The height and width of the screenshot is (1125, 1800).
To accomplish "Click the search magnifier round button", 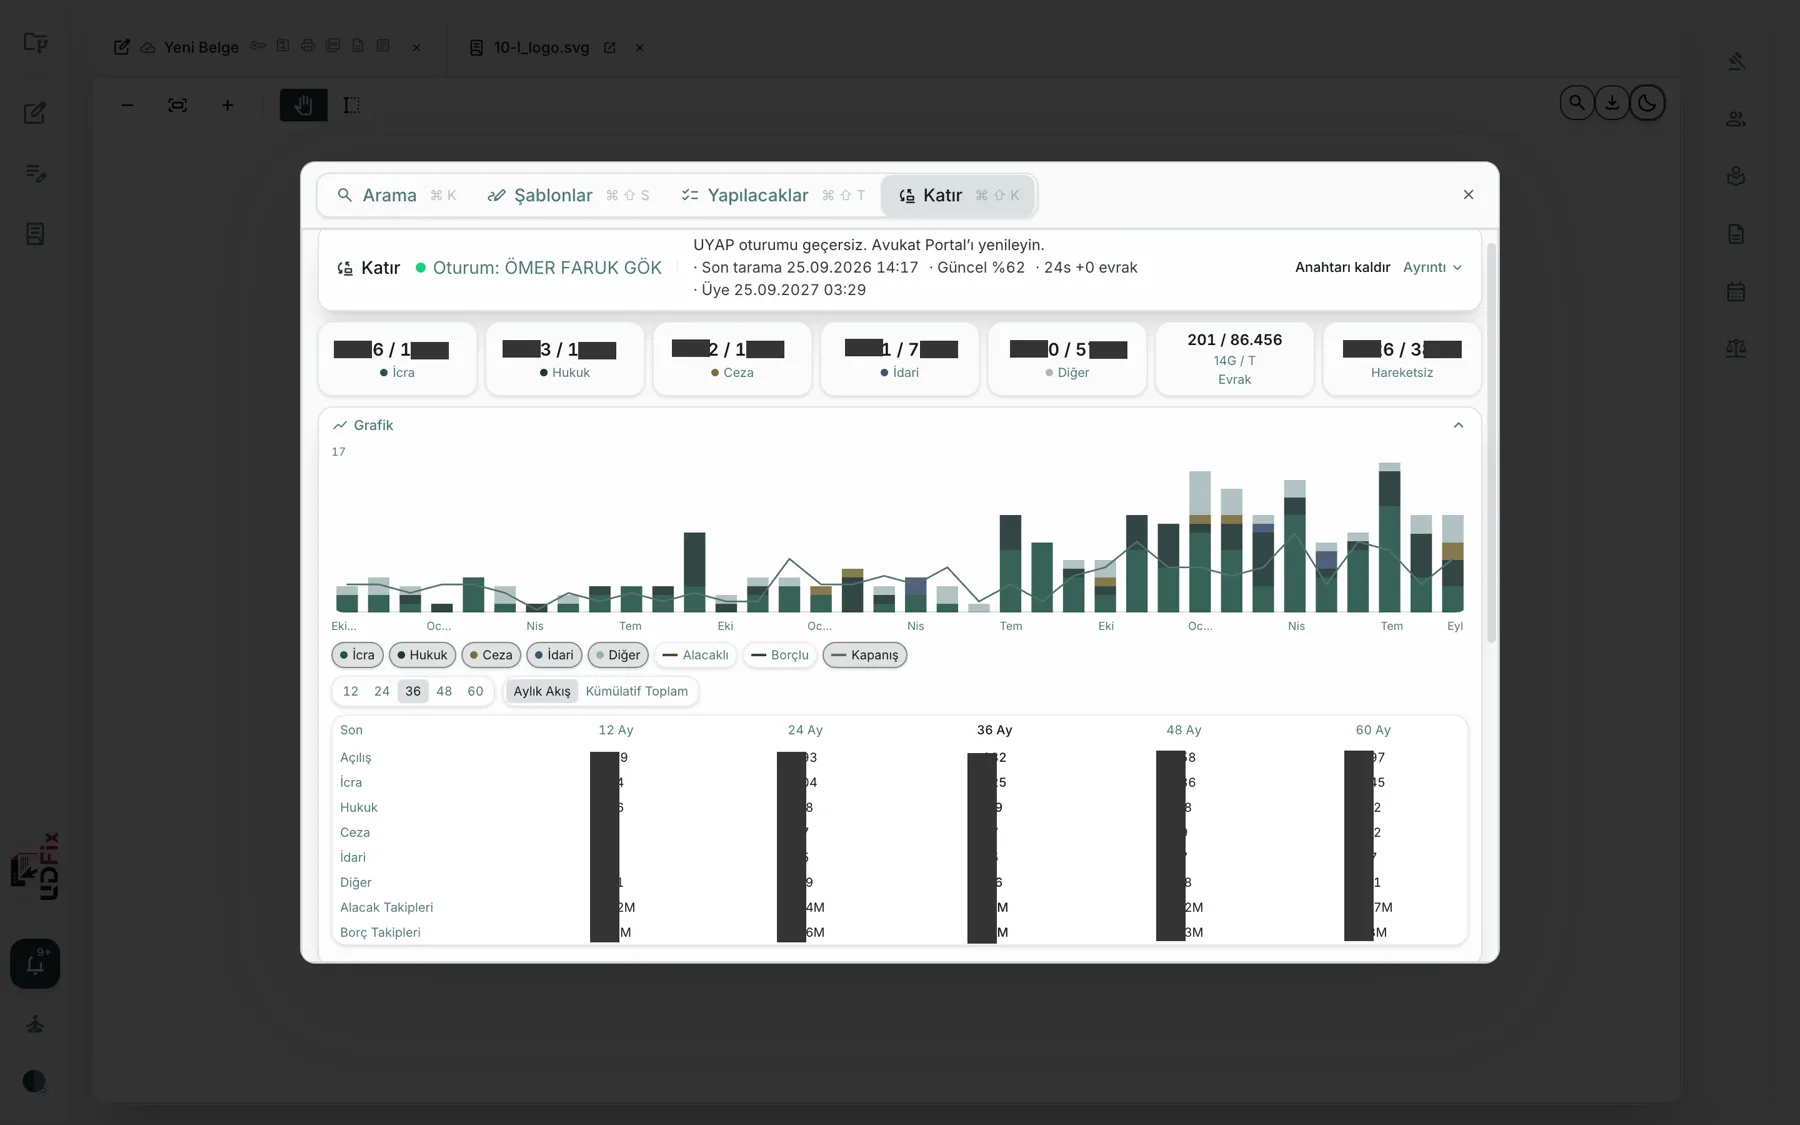I will coord(1577,103).
